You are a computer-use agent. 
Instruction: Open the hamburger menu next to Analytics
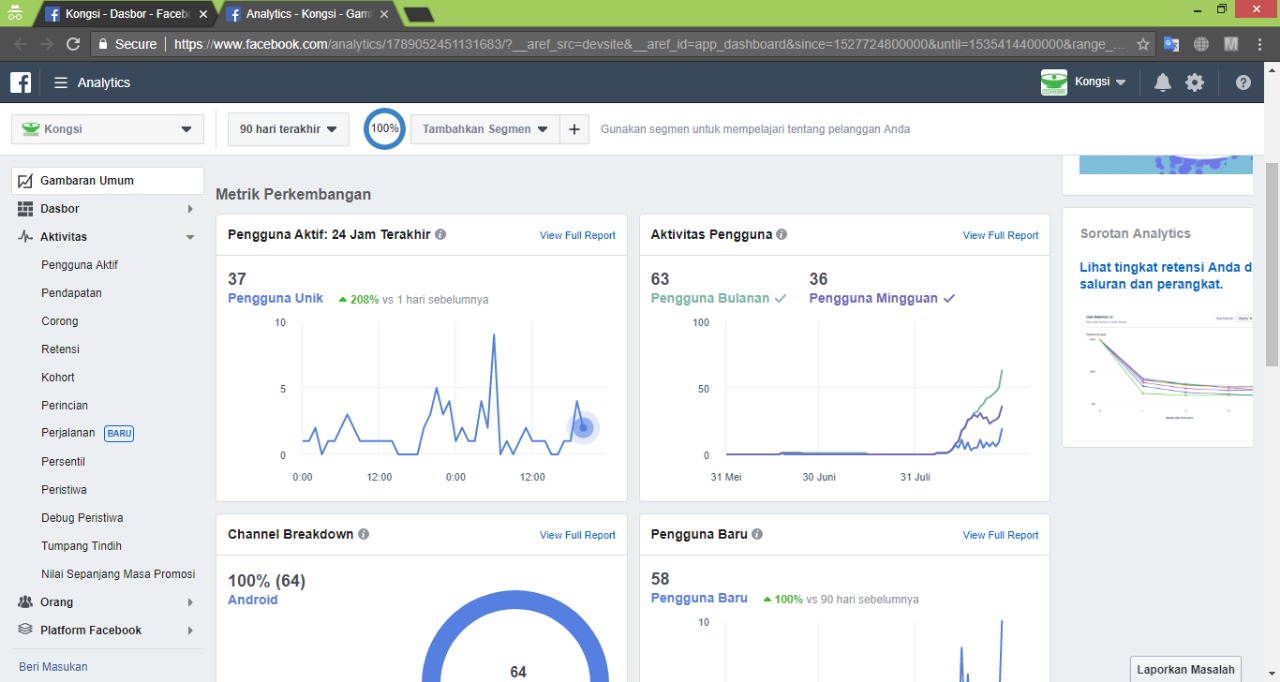(61, 83)
